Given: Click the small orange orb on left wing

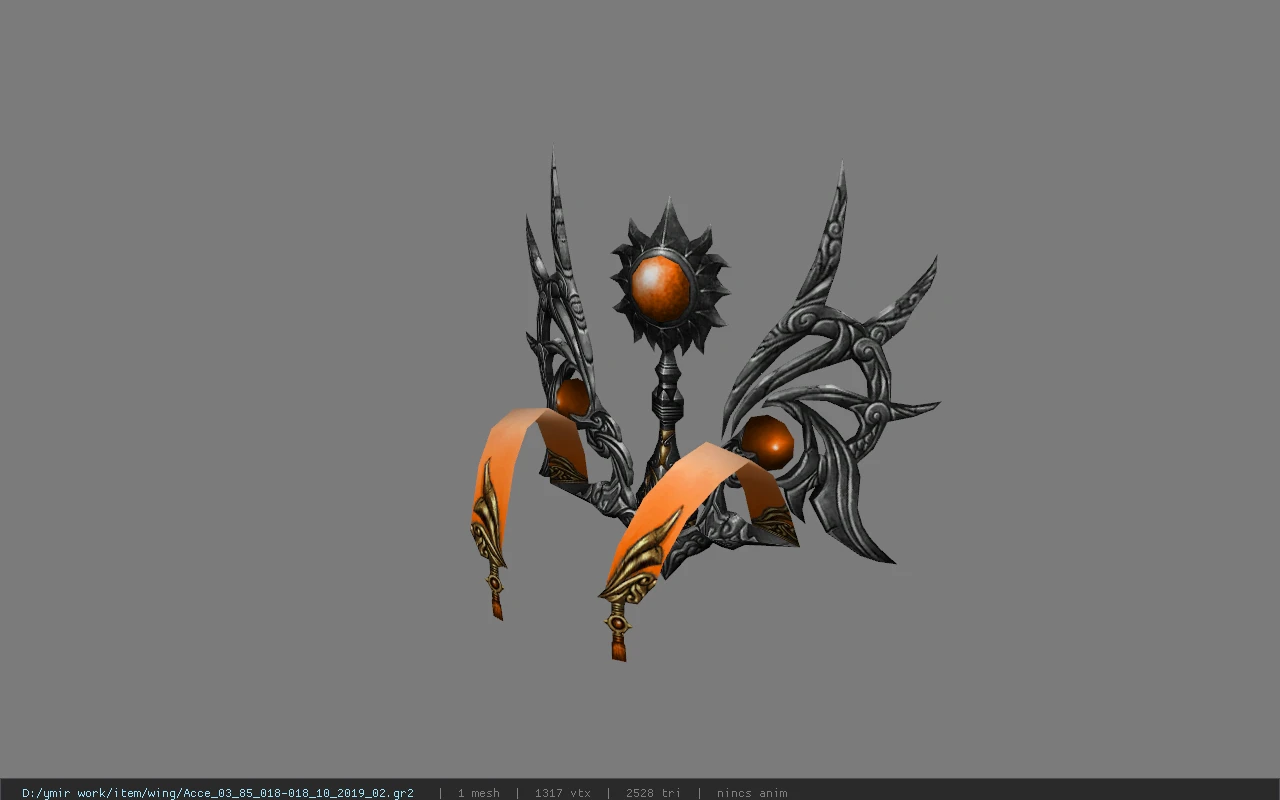Looking at the screenshot, I should pyautogui.click(x=572, y=397).
